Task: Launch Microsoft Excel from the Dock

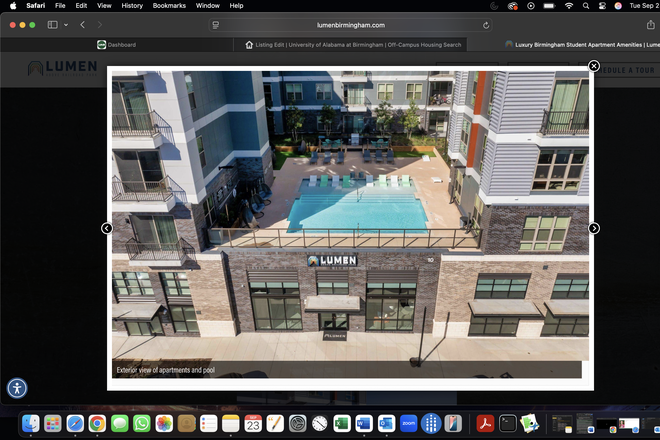Action: pos(342,424)
